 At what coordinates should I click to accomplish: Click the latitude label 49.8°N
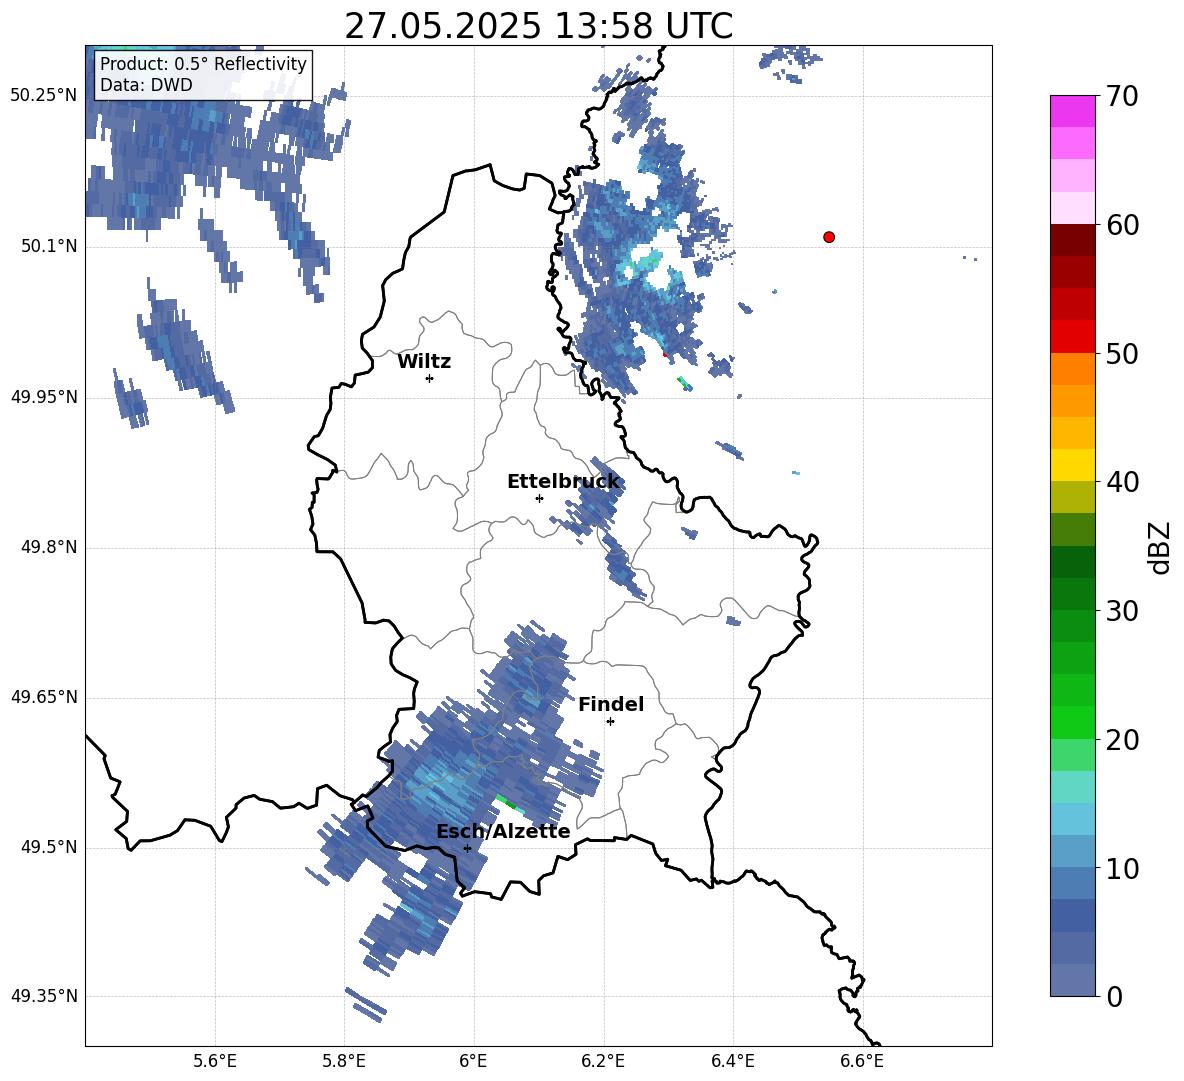click(x=50, y=547)
